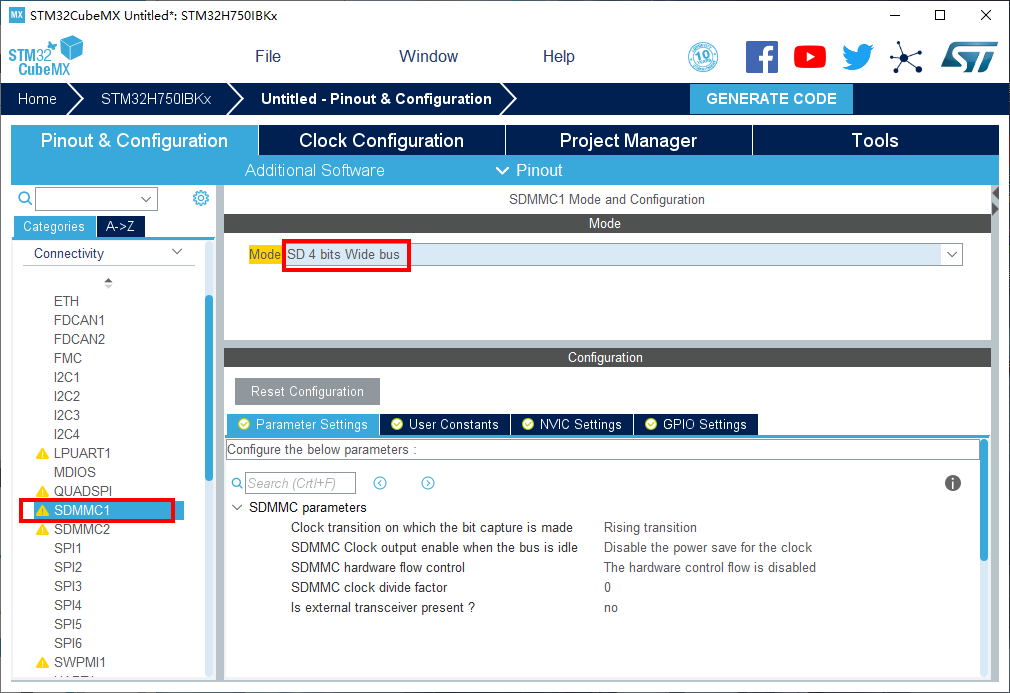Open the YouTube icon link
This screenshot has height=693, width=1010.
809,57
